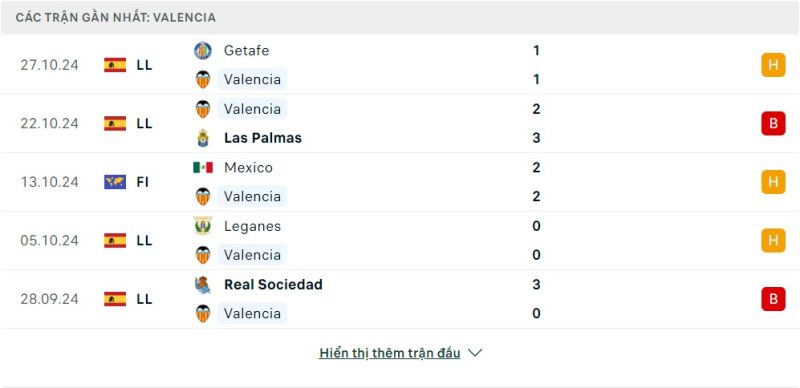The image size is (800, 388).
Task: Click the orange H badge for Leganes match
Action: (773, 240)
